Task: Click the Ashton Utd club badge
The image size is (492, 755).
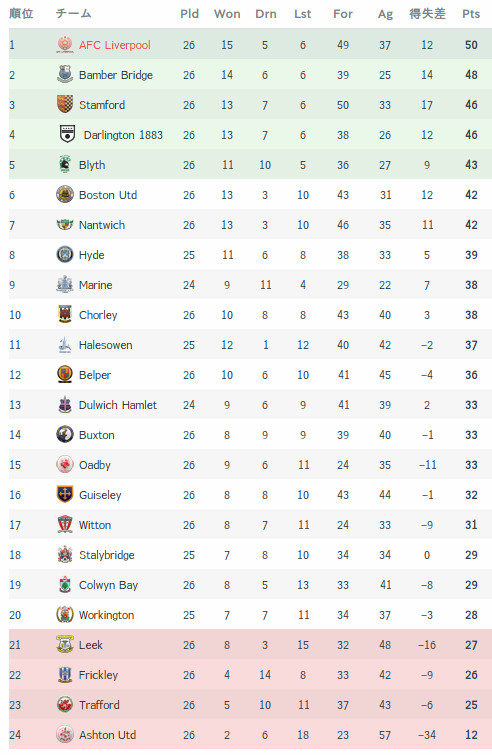Action: [65, 734]
